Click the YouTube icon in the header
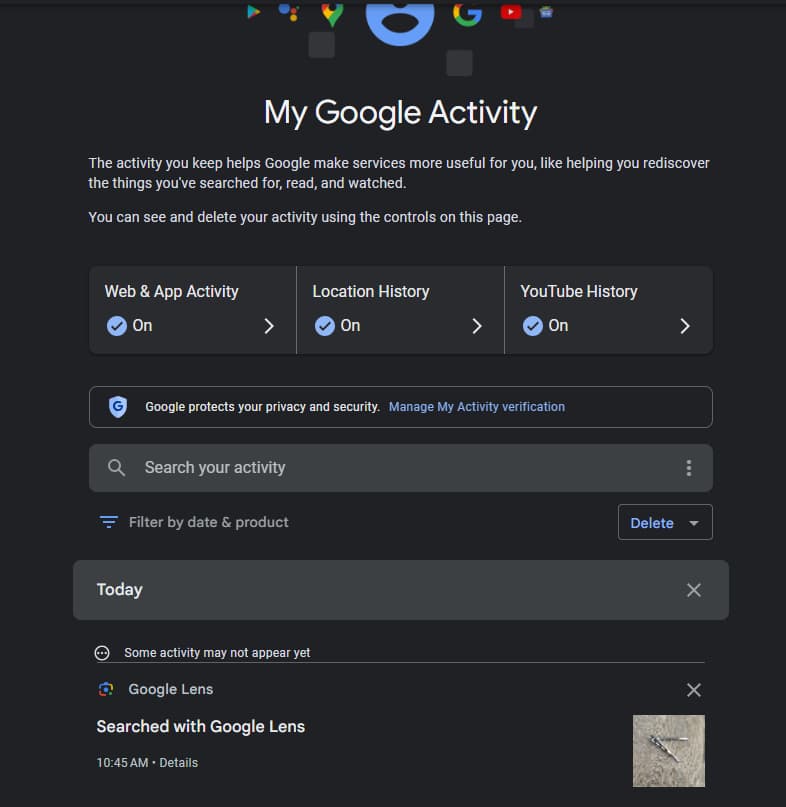The width and height of the screenshot is (786, 807). (510, 12)
